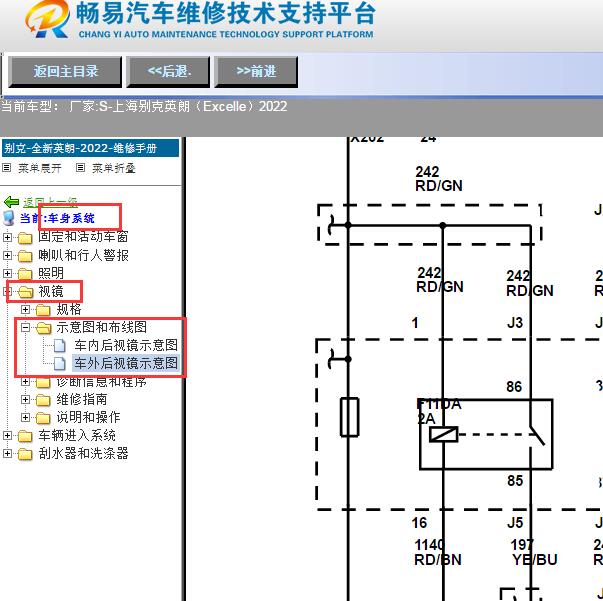Collapse the 视镜 folder node
This screenshot has width=603, height=601.
coord(7,291)
